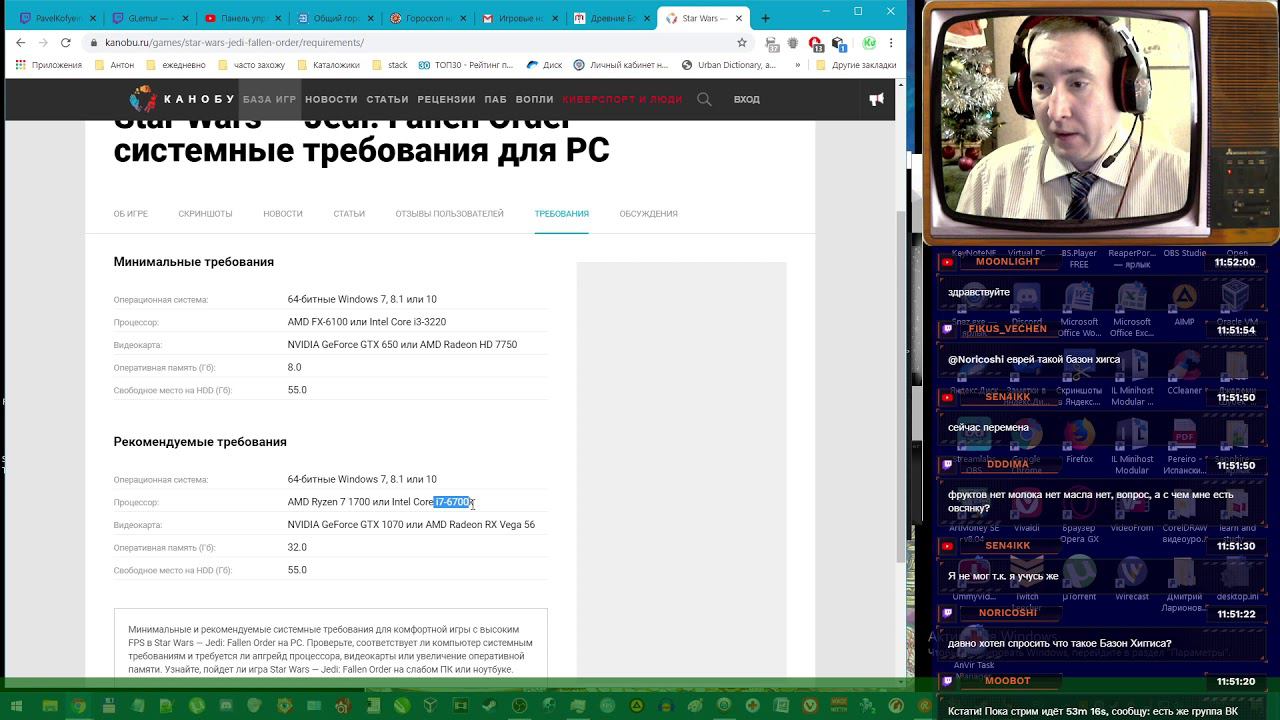Click the ВХОД login button

[x=747, y=99]
